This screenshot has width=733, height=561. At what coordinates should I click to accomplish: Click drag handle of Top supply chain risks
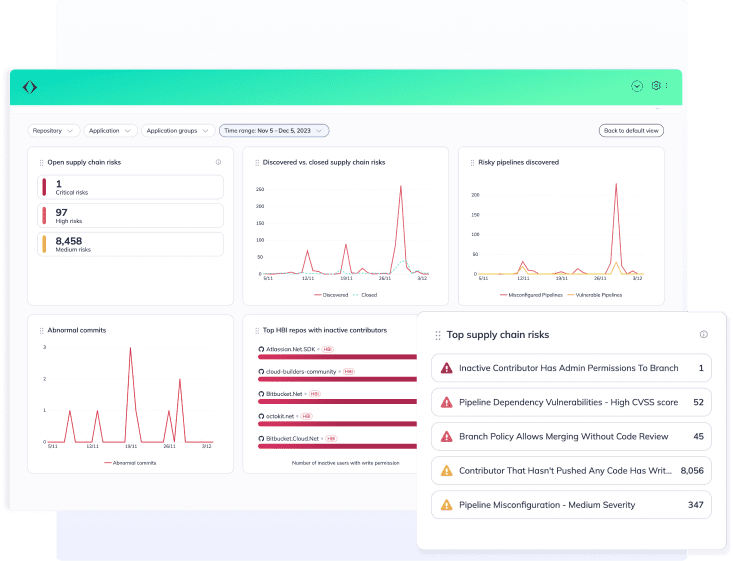click(x=437, y=335)
